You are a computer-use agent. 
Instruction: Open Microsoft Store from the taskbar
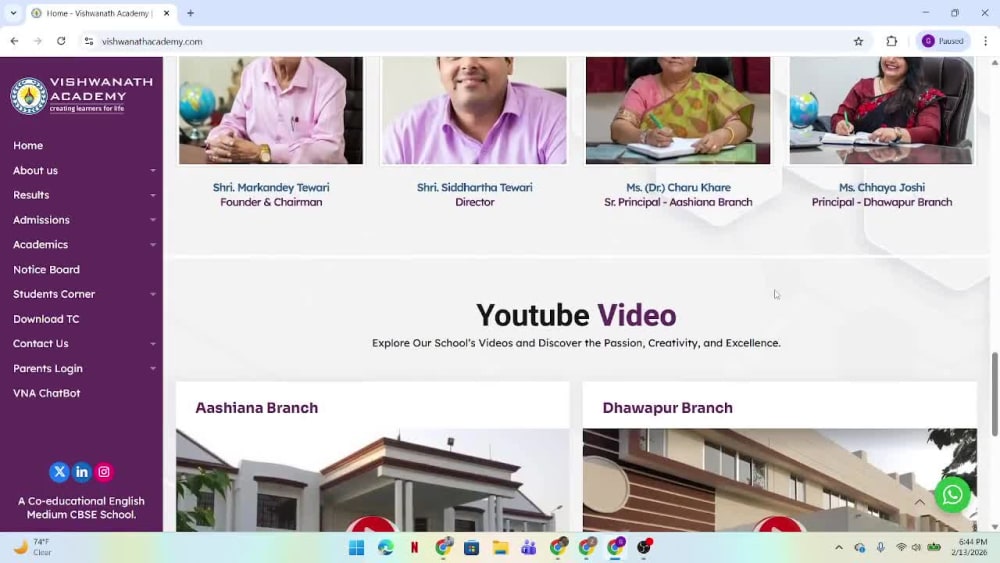click(471, 547)
